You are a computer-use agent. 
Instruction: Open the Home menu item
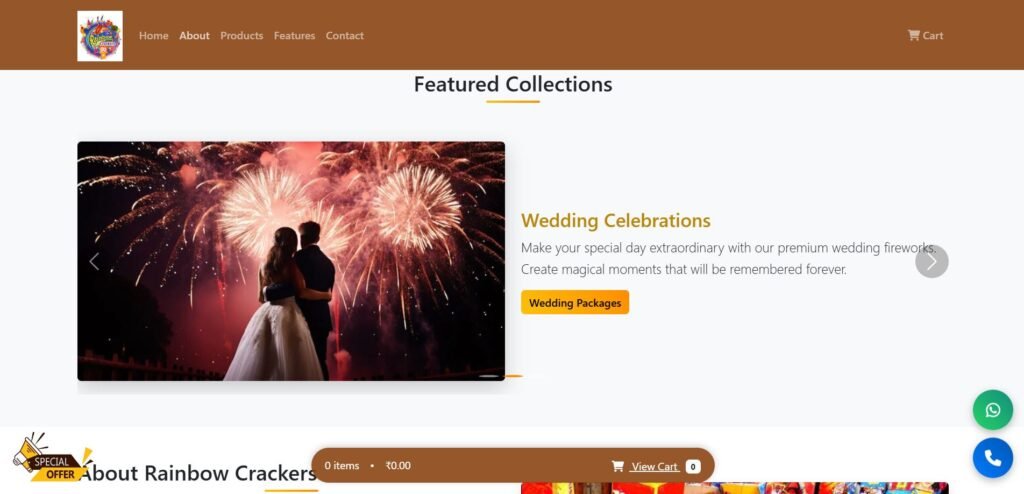coord(153,35)
